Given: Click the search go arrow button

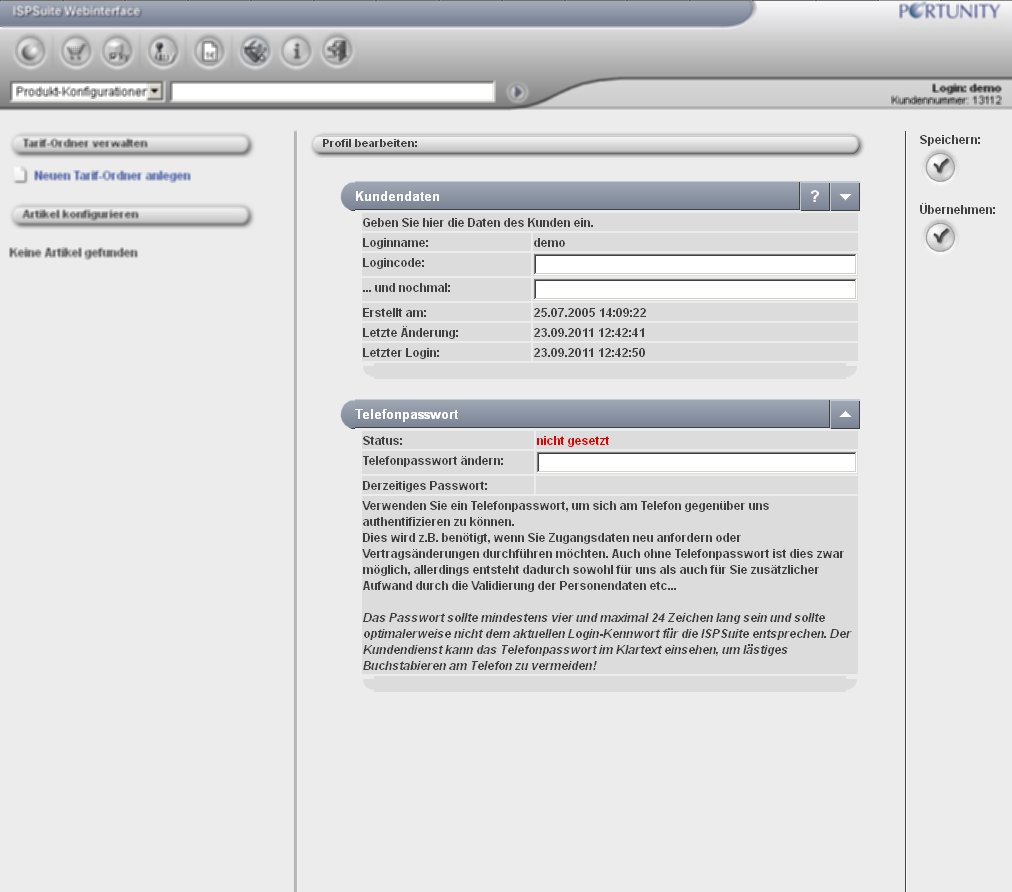Looking at the screenshot, I should coord(516,92).
